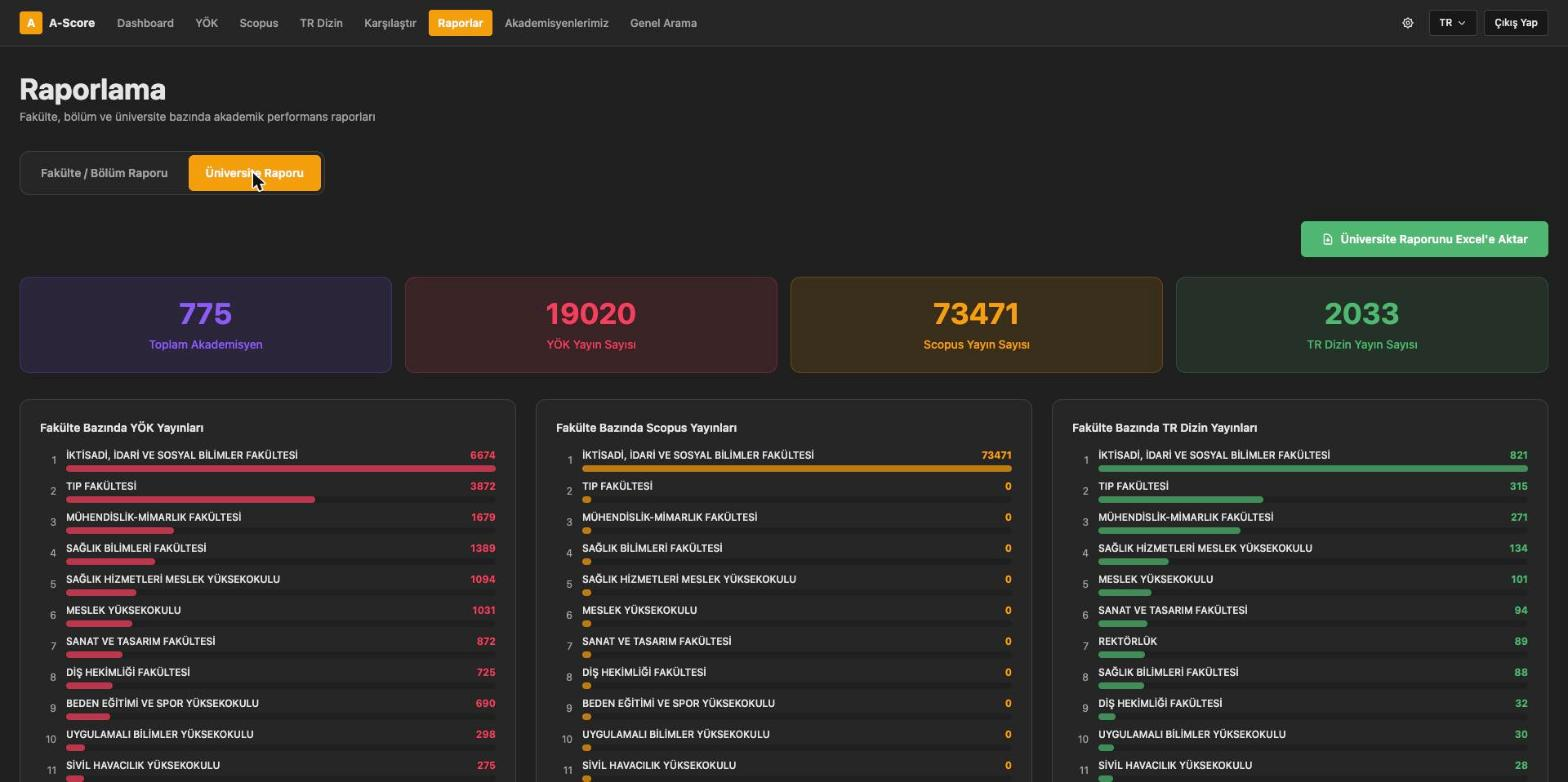Viewport: 1568px width, 782px height.
Task: Click SİVİL HAVACILIK YÜKSEKOKULU in TR Dizin list
Action: [x=1175, y=765]
